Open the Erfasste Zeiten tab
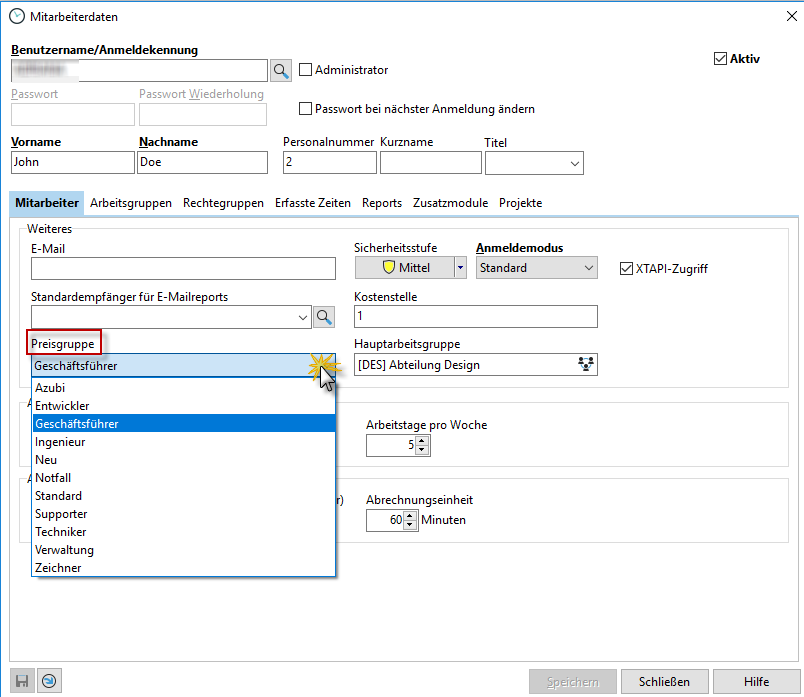Image resolution: width=804 pixels, height=697 pixels. tap(313, 203)
